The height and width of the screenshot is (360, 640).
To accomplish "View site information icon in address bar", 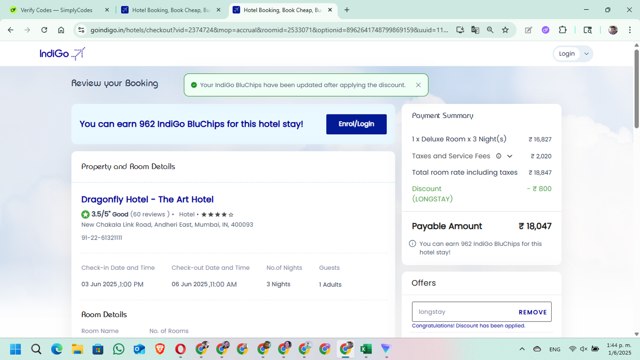I will (x=81, y=30).
